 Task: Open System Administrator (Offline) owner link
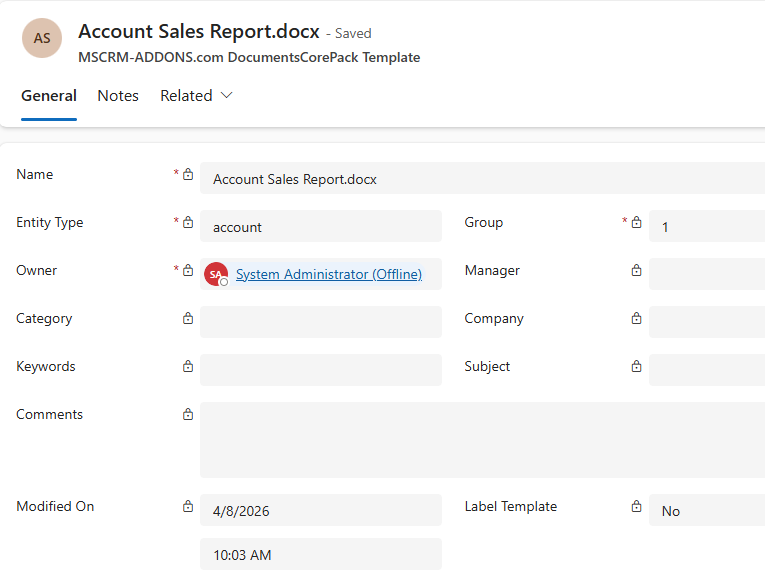pyautogui.click(x=328, y=274)
